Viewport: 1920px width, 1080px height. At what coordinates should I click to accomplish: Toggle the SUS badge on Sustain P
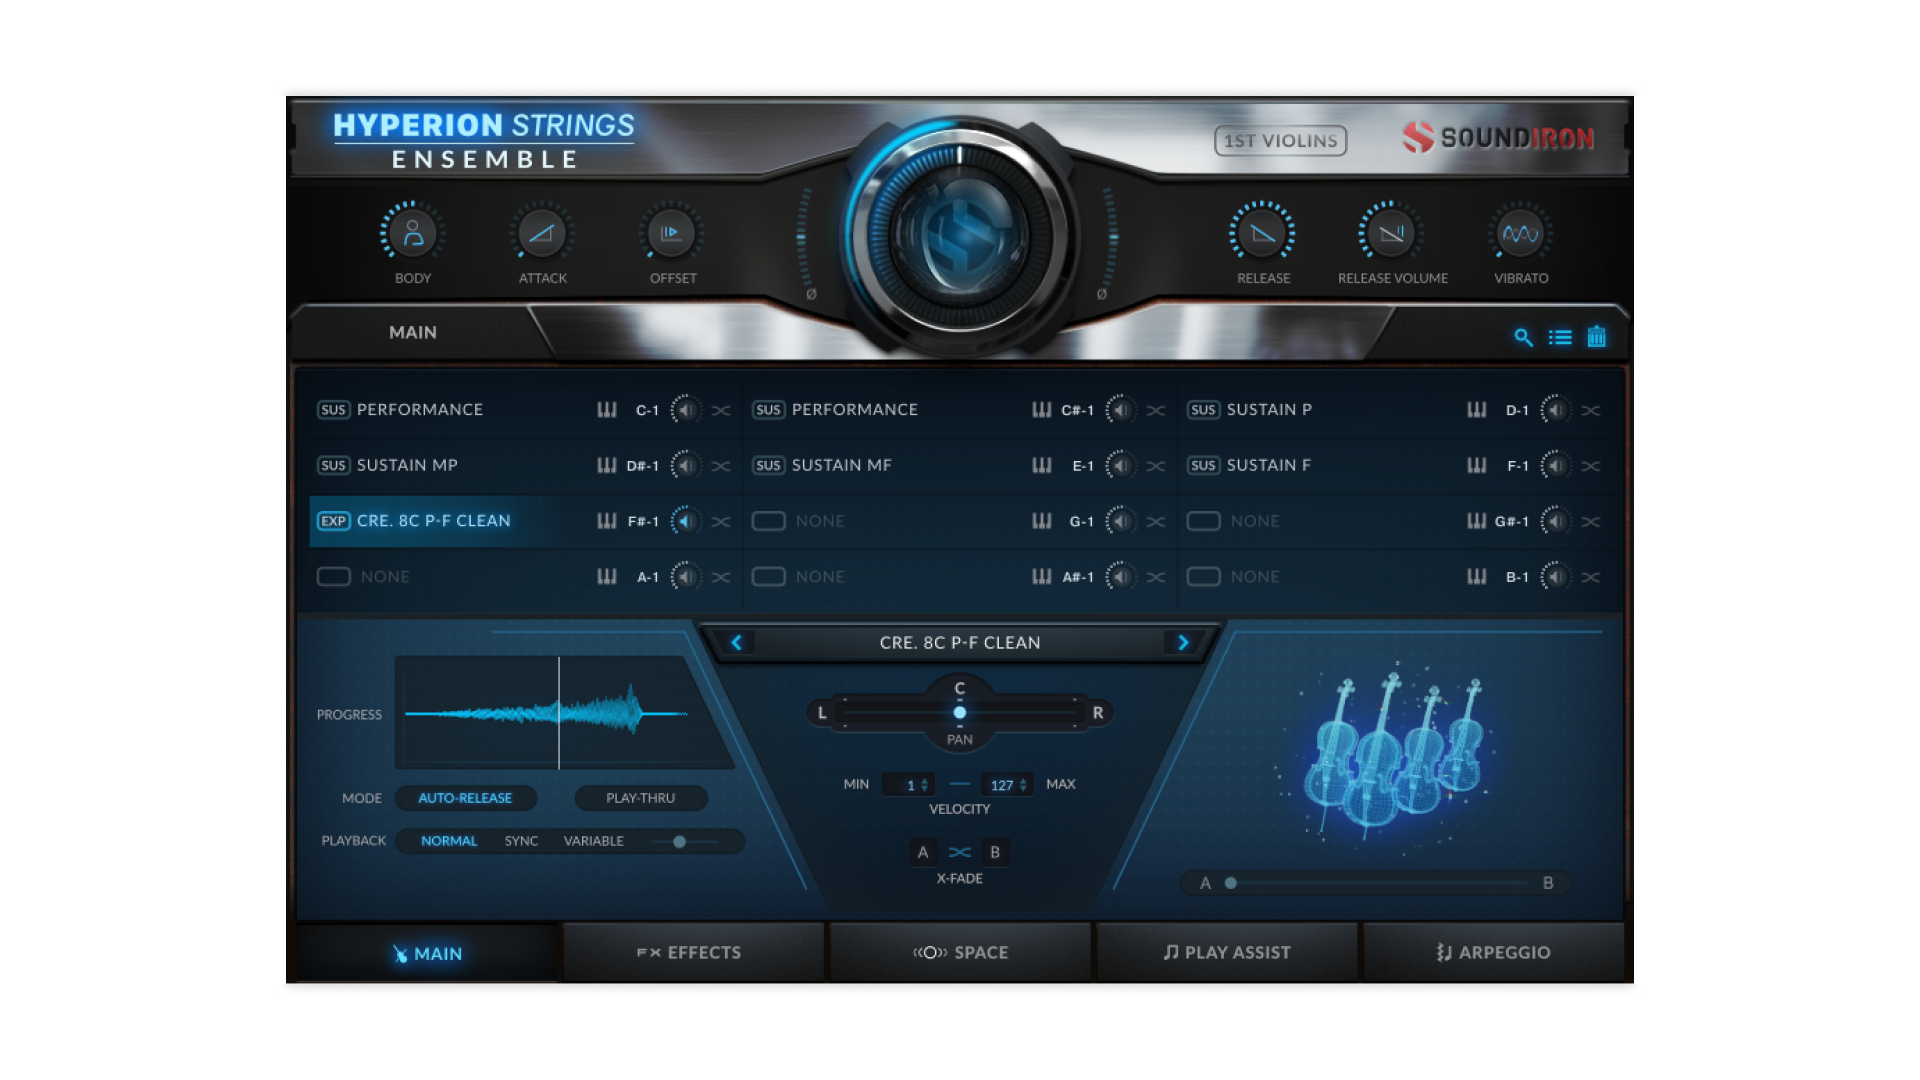click(1203, 410)
